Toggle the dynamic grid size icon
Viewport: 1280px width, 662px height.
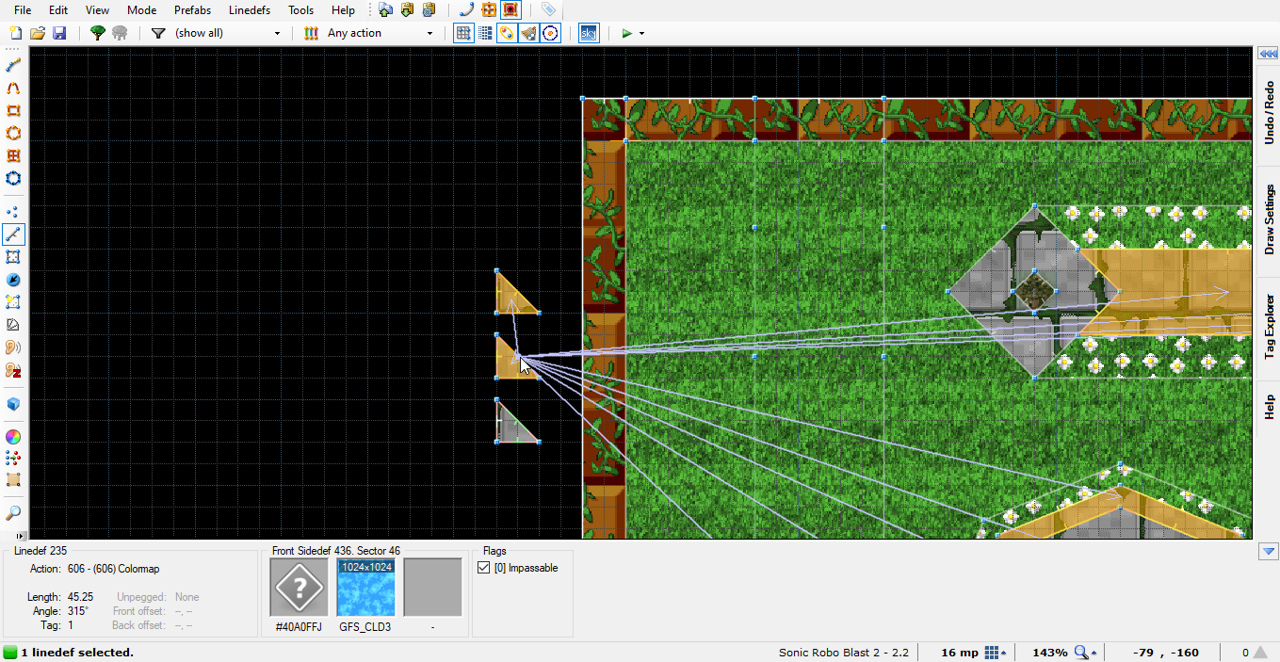tap(485, 33)
